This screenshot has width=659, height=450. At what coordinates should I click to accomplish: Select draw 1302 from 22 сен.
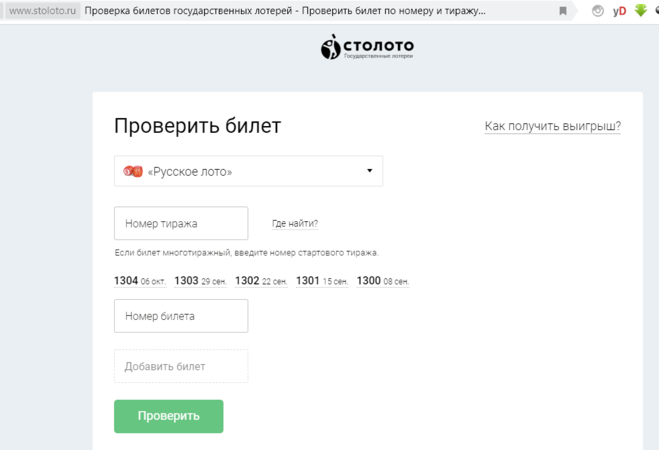pyautogui.click(x=261, y=281)
